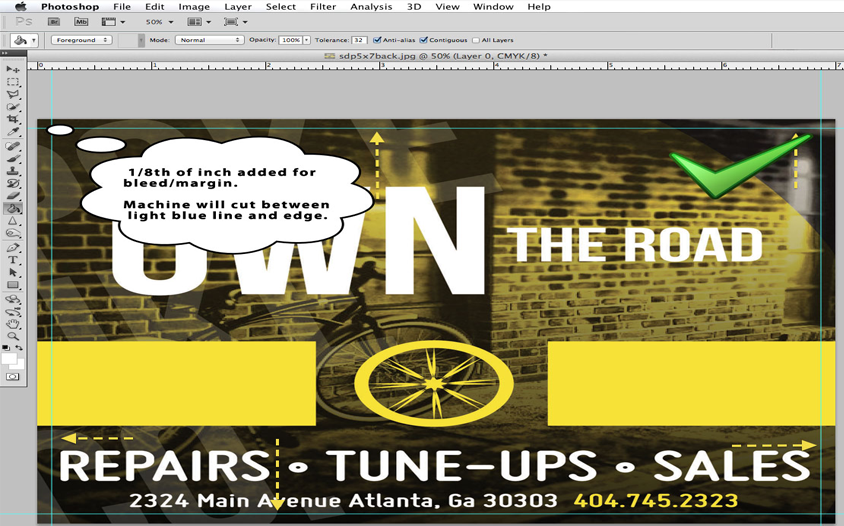The width and height of the screenshot is (844, 526).
Task: Click the Tolerance value field
Action: 359,40
